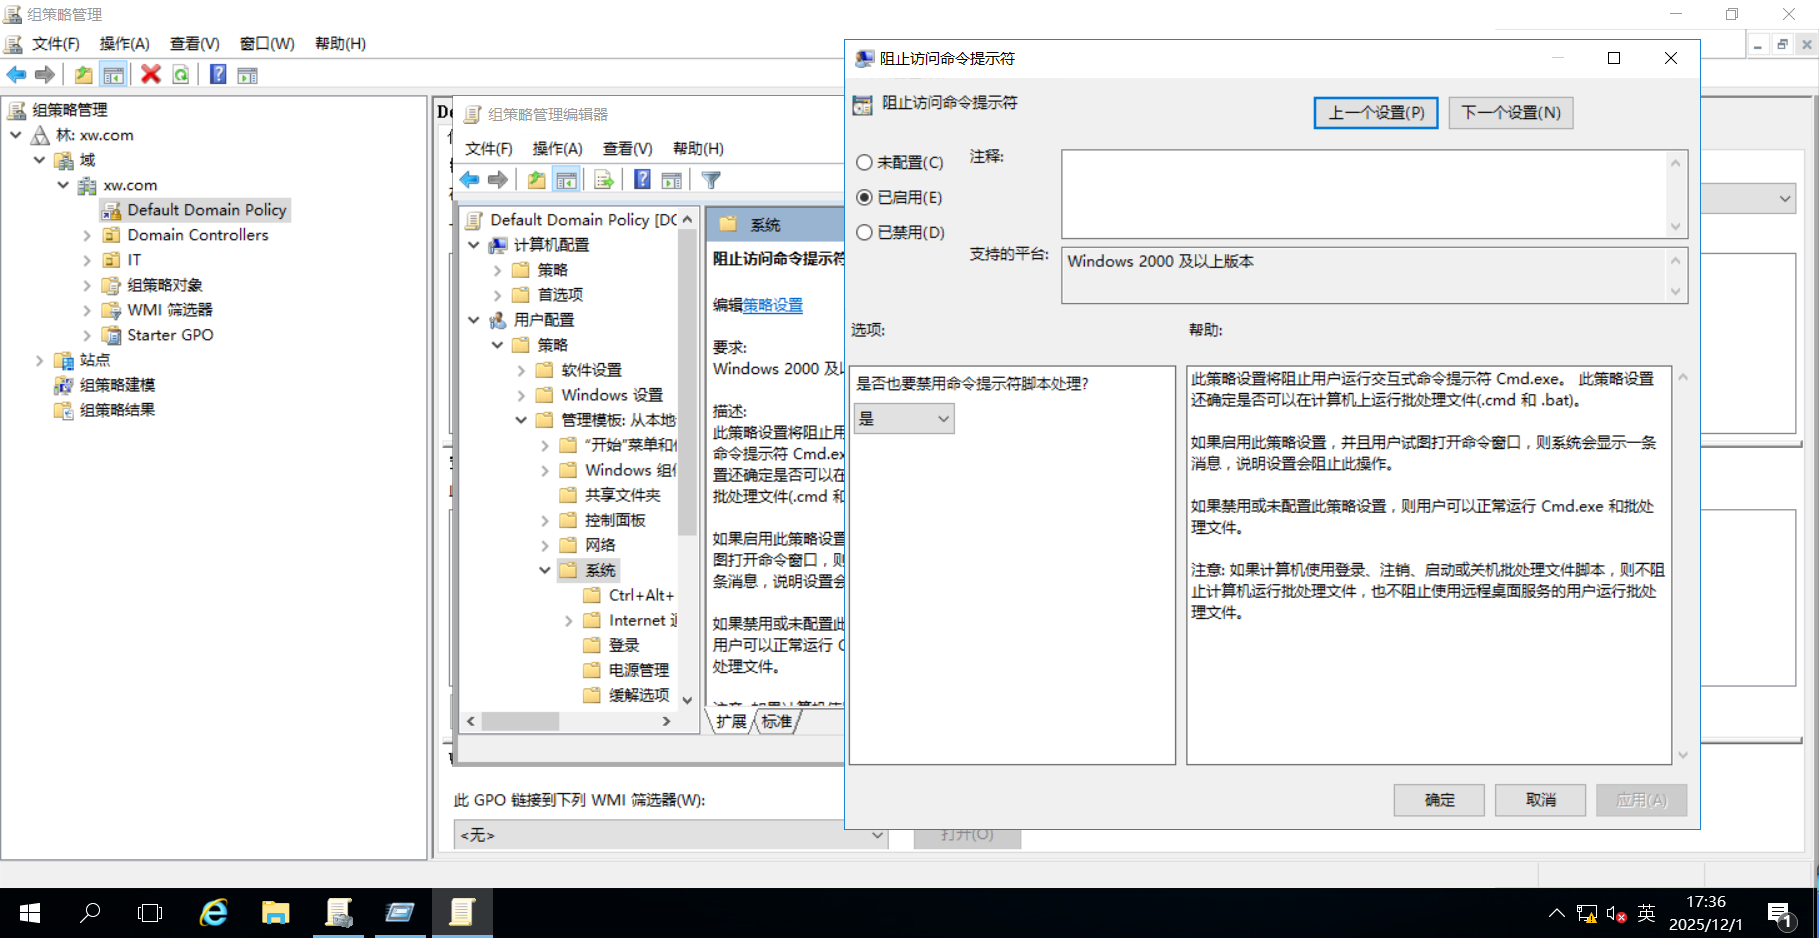Click the Filter icon in 组策略管理编辑器 toolbar

pyautogui.click(x=711, y=179)
